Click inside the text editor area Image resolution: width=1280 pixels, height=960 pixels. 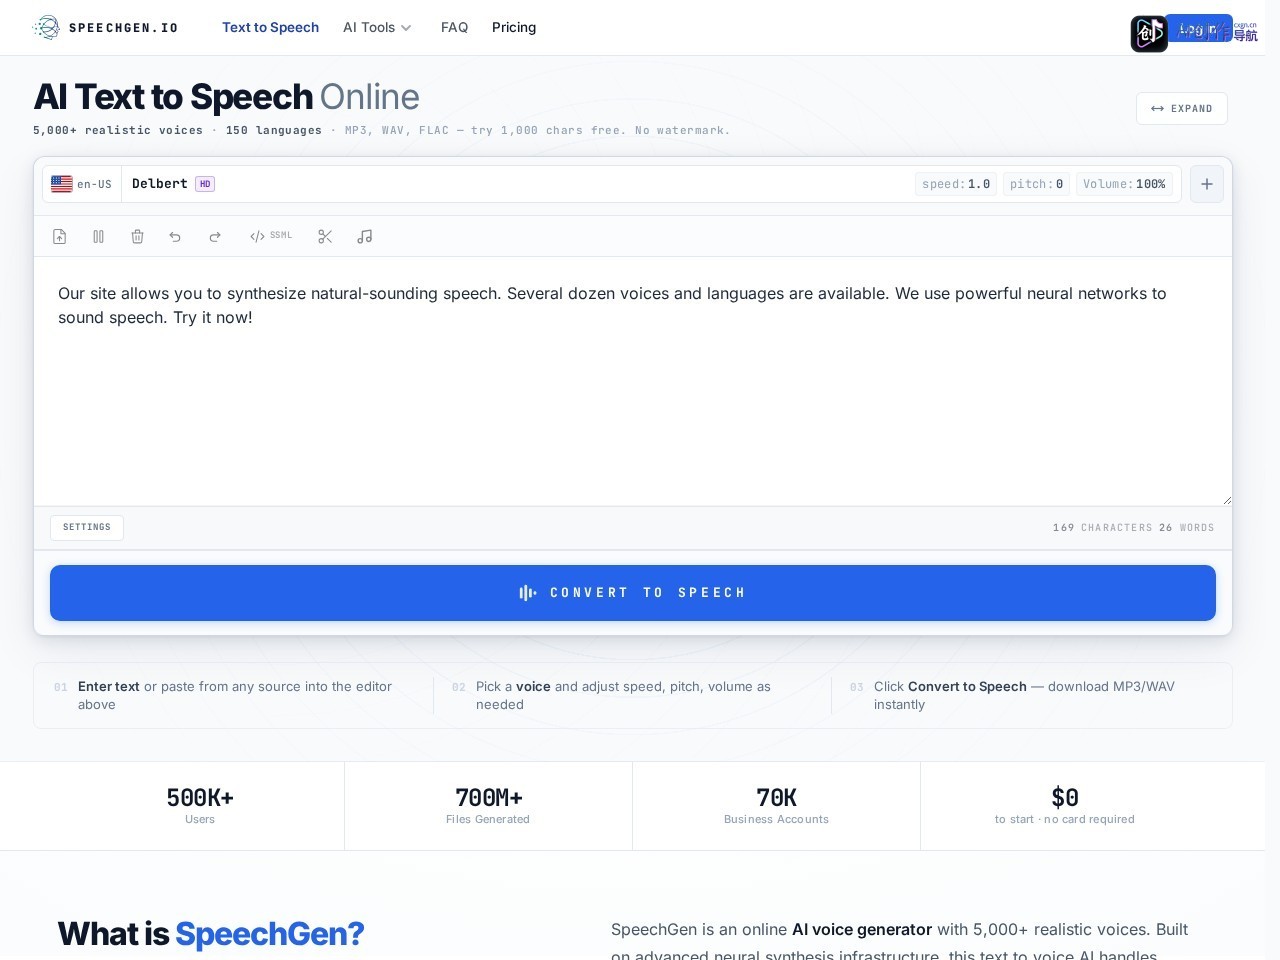(633, 381)
